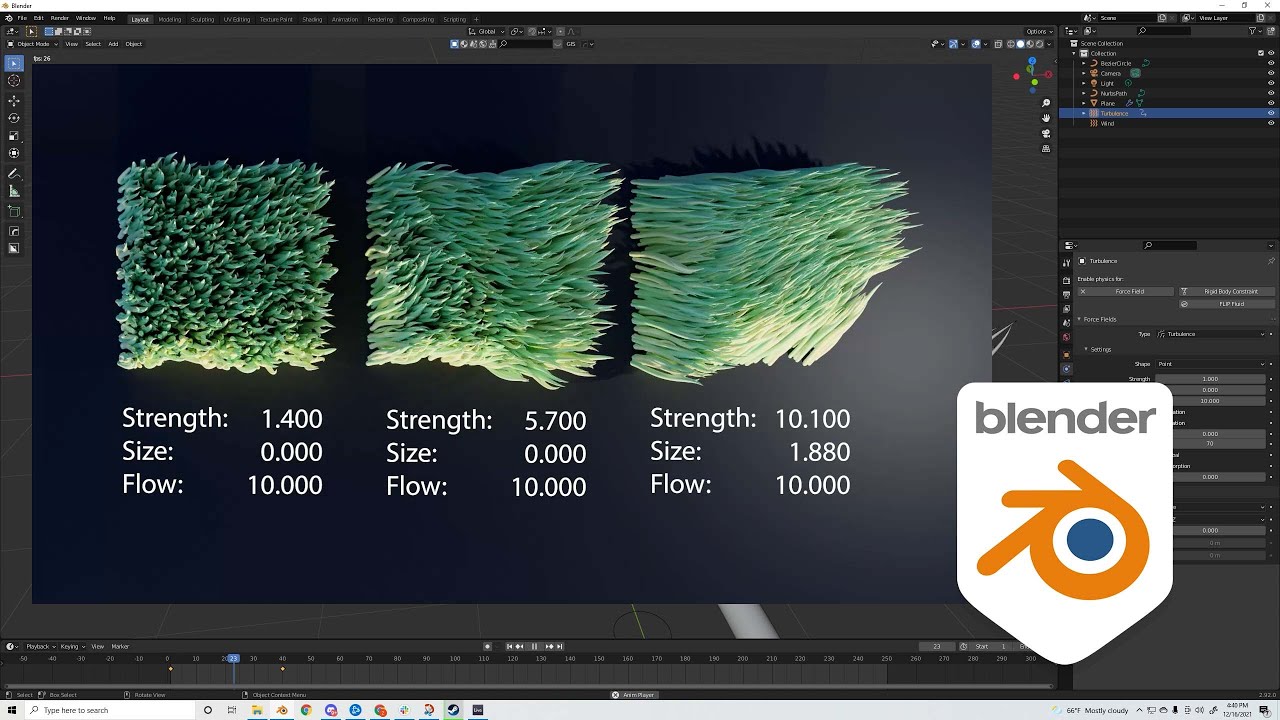The width and height of the screenshot is (1280, 720).
Task: Pause the animation playback
Action: tap(534, 646)
